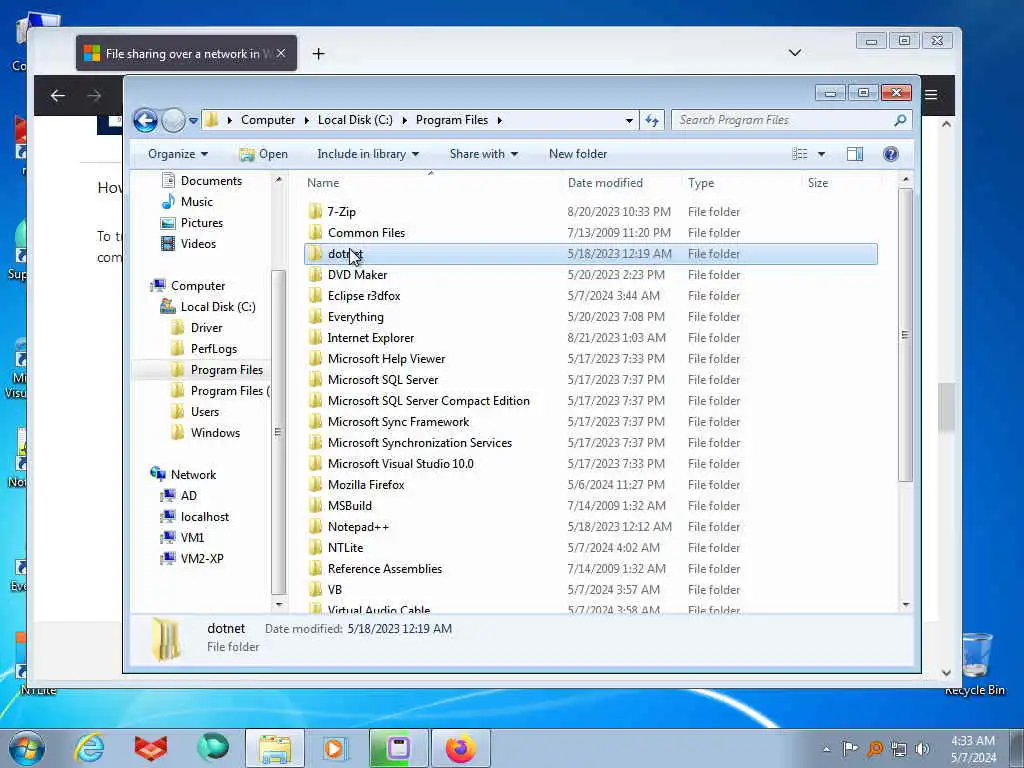Click the Explorer Back navigation button
The height and width of the screenshot is (768, 1024).
145,120
